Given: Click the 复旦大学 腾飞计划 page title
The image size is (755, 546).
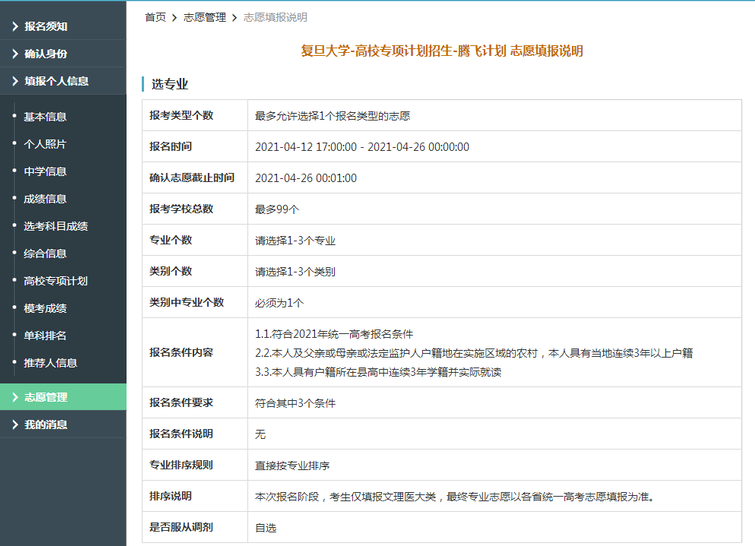Looking at the screenshot, I should pos(442,51).
